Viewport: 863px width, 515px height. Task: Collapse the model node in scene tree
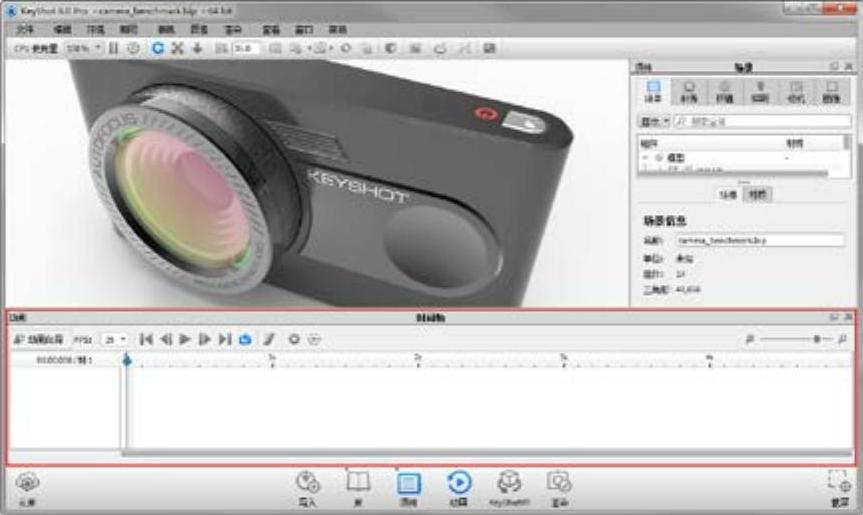coord(644,157)
